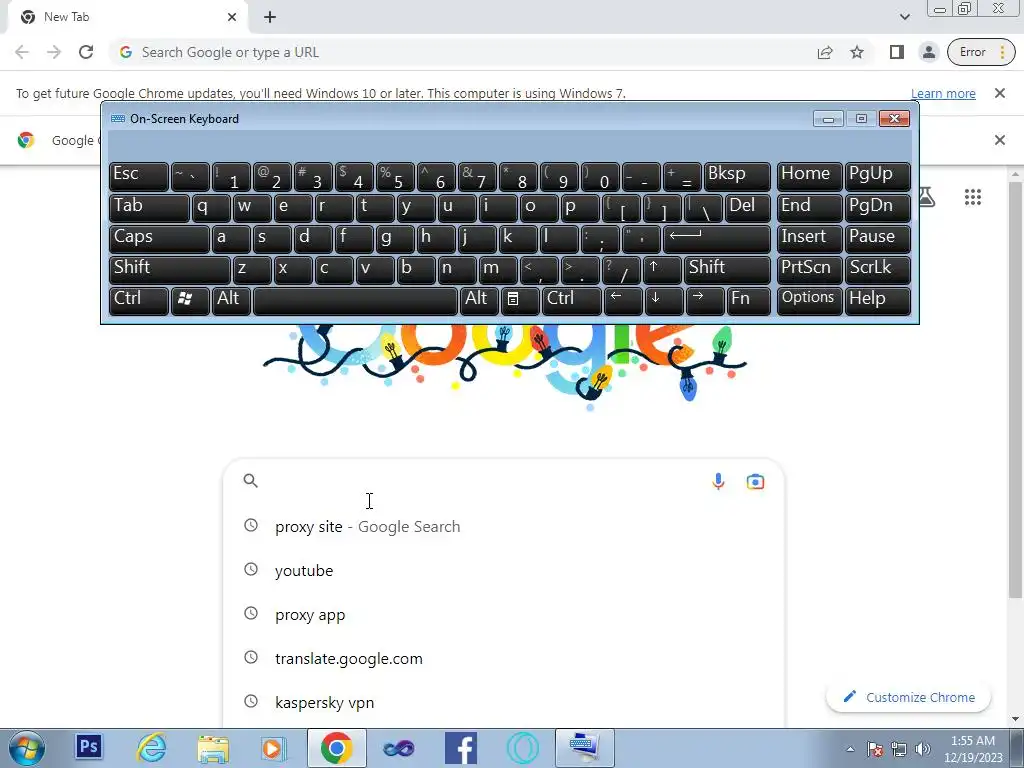Open Internet Explorer from the taskbar
Screen dimensions: 1024x768
151,748
